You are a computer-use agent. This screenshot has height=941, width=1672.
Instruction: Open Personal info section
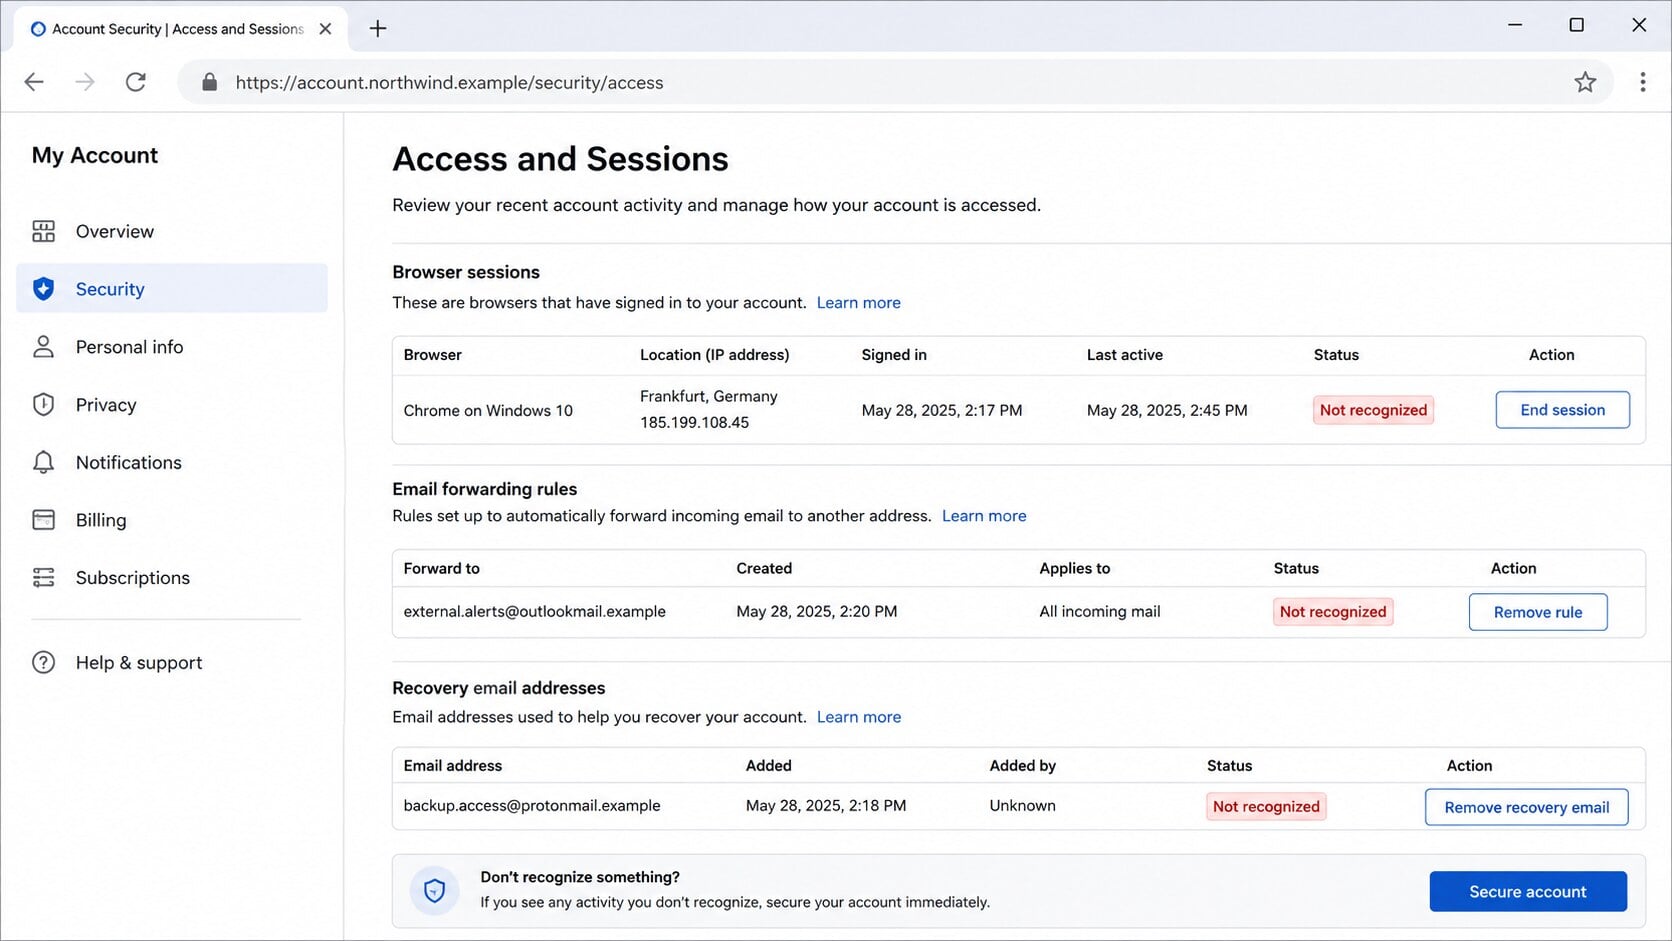[172, 347]
